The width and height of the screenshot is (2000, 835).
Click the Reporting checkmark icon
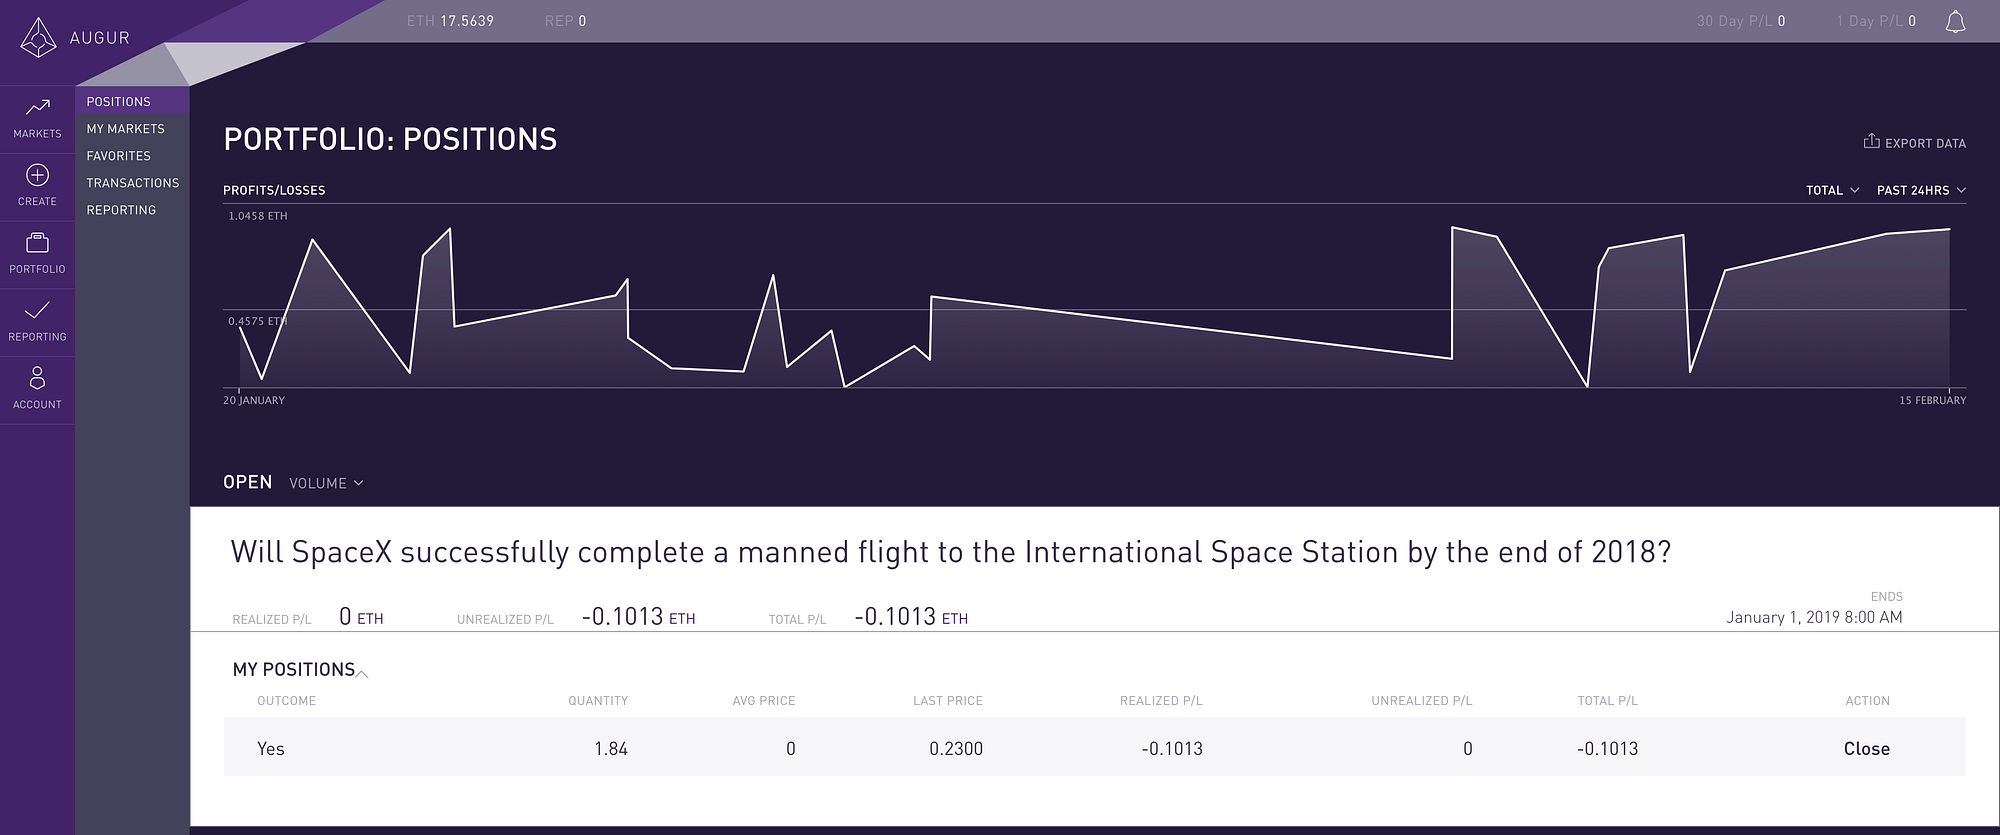tap(37, 311)
